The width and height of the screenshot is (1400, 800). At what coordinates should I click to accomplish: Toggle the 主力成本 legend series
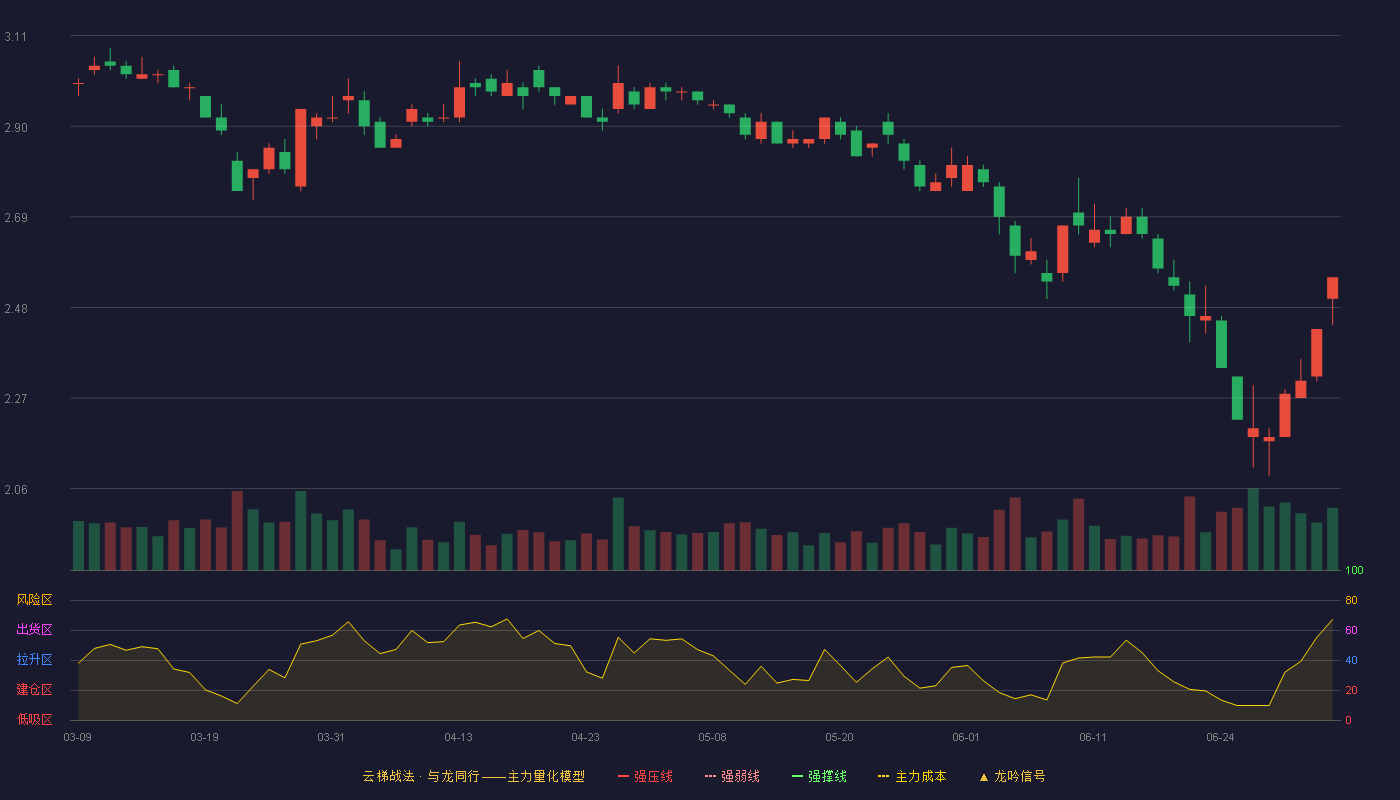(x=912, y=776)
